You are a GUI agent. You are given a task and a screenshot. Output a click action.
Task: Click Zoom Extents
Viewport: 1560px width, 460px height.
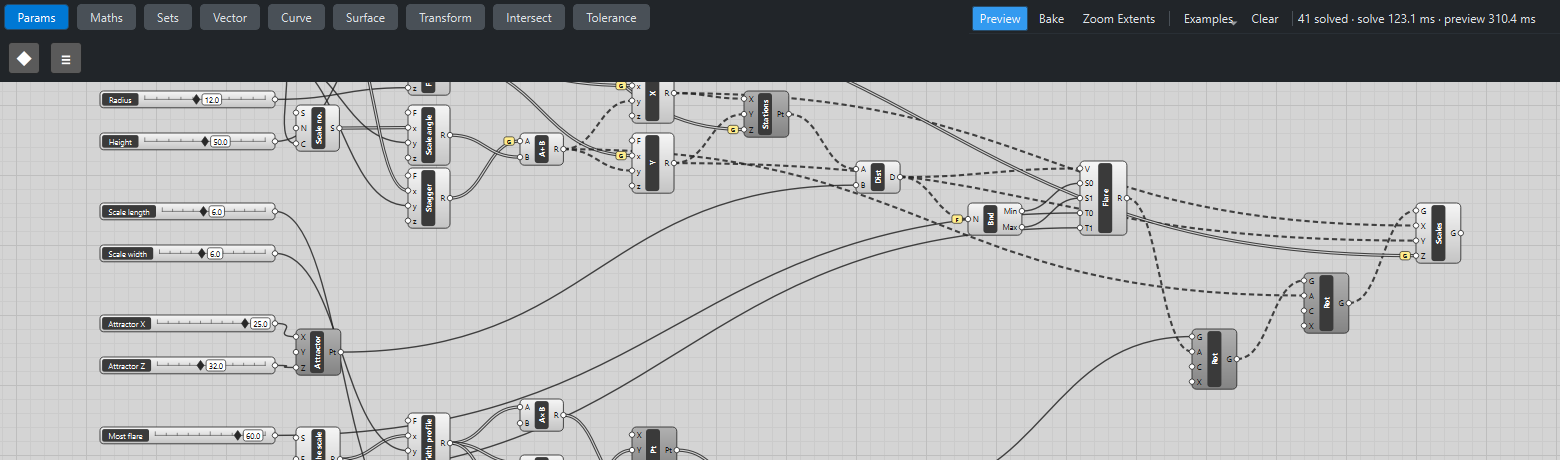click(1118, 18)
